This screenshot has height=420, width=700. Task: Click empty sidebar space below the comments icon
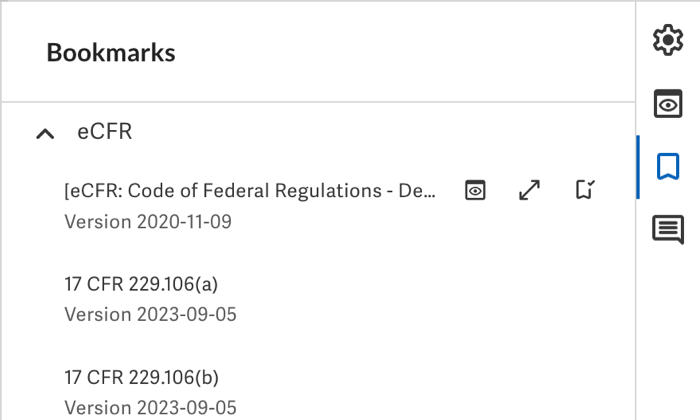pos(667,330)
